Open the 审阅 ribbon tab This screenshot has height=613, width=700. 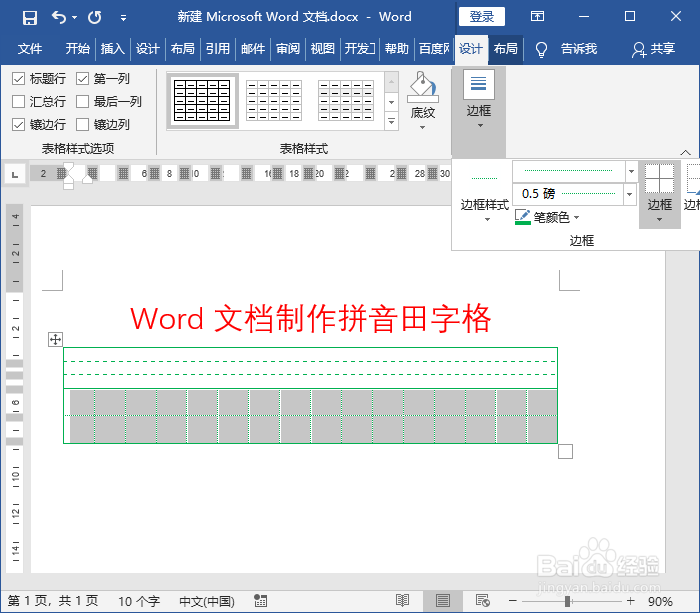288,48
